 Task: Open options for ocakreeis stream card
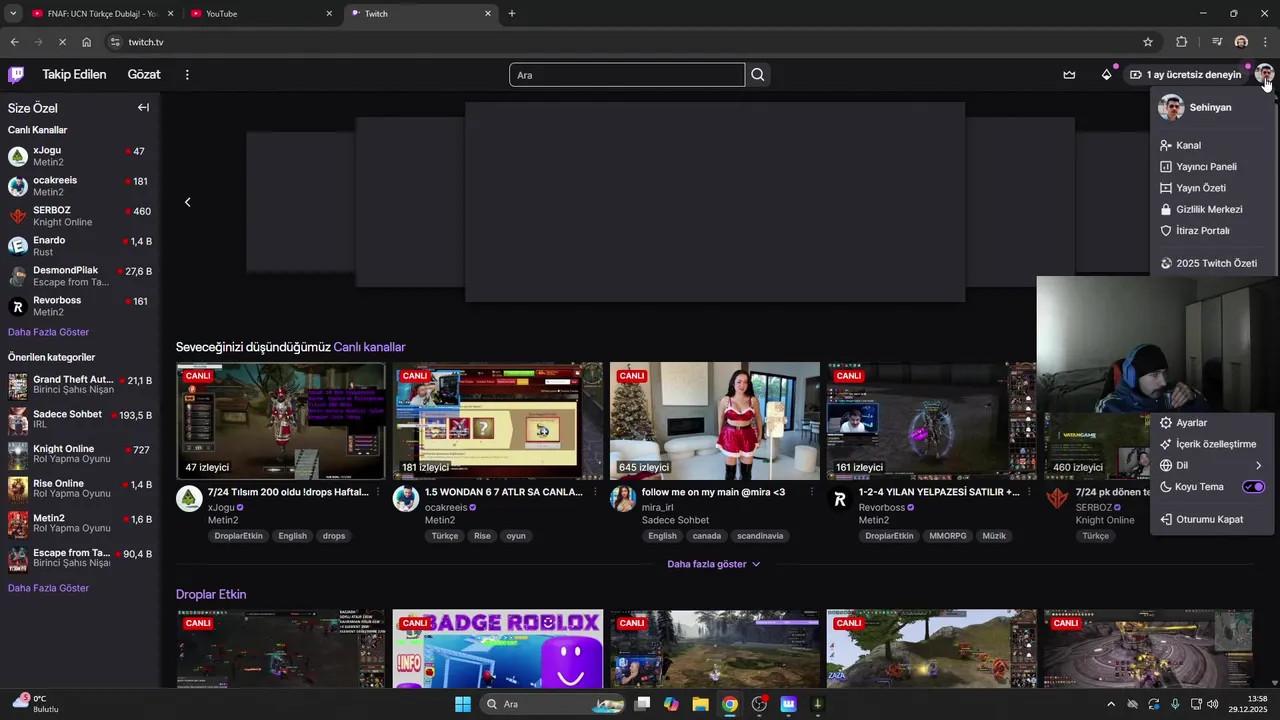(x=595, y=492)
